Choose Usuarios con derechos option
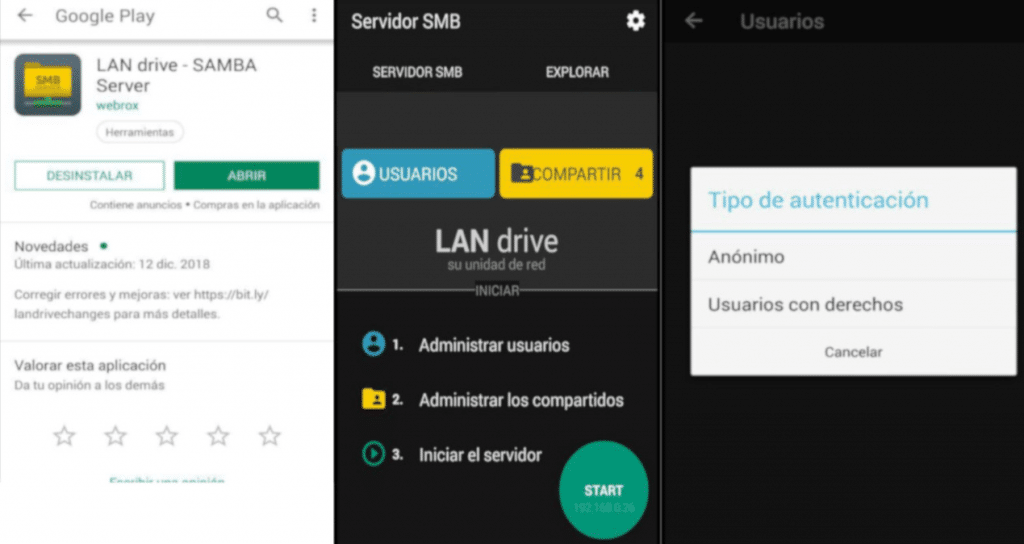Image resolution: width=1024 pixels, height=544 pixels. [854, 304]
